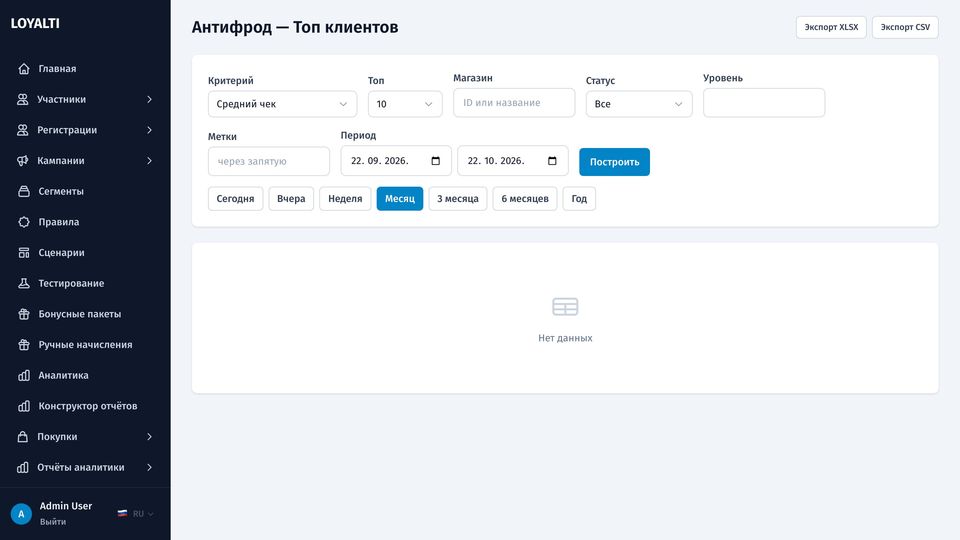Expand the Кампании submenu chevron
The image size is (960, 540).
pos(149,160)
